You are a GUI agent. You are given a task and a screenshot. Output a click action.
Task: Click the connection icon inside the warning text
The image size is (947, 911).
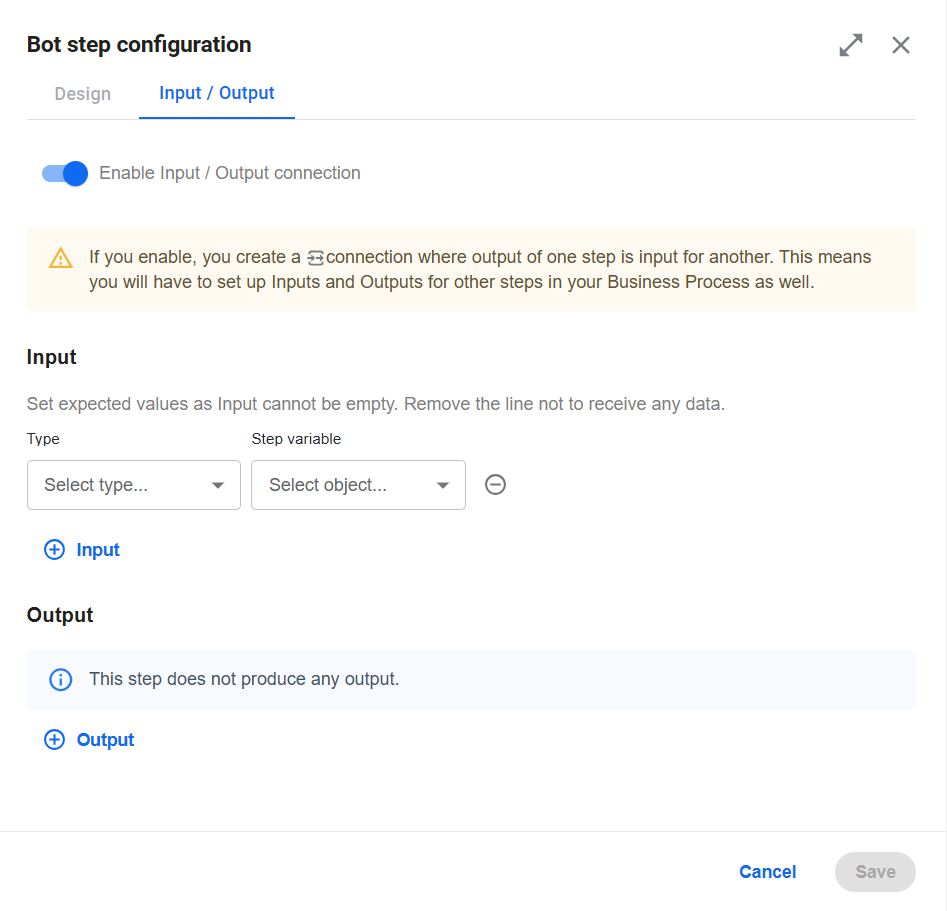(x=315, y=258)
